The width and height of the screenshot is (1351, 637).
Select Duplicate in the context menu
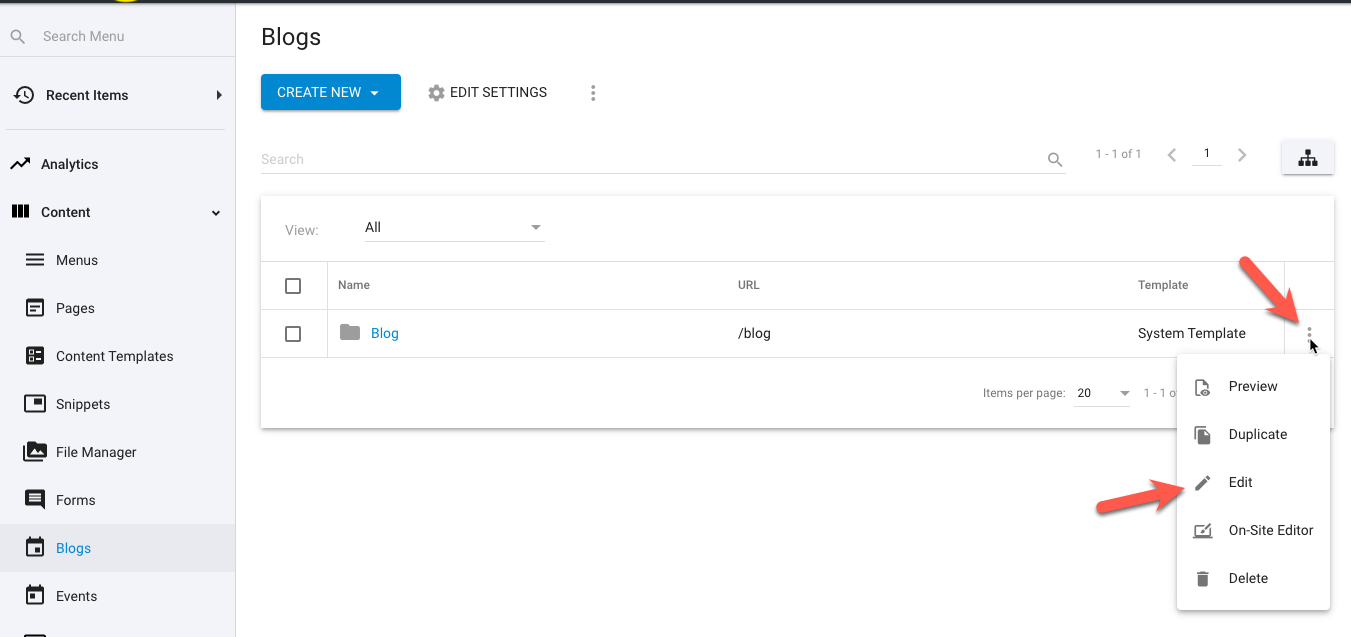click(x=1257, y=434)
